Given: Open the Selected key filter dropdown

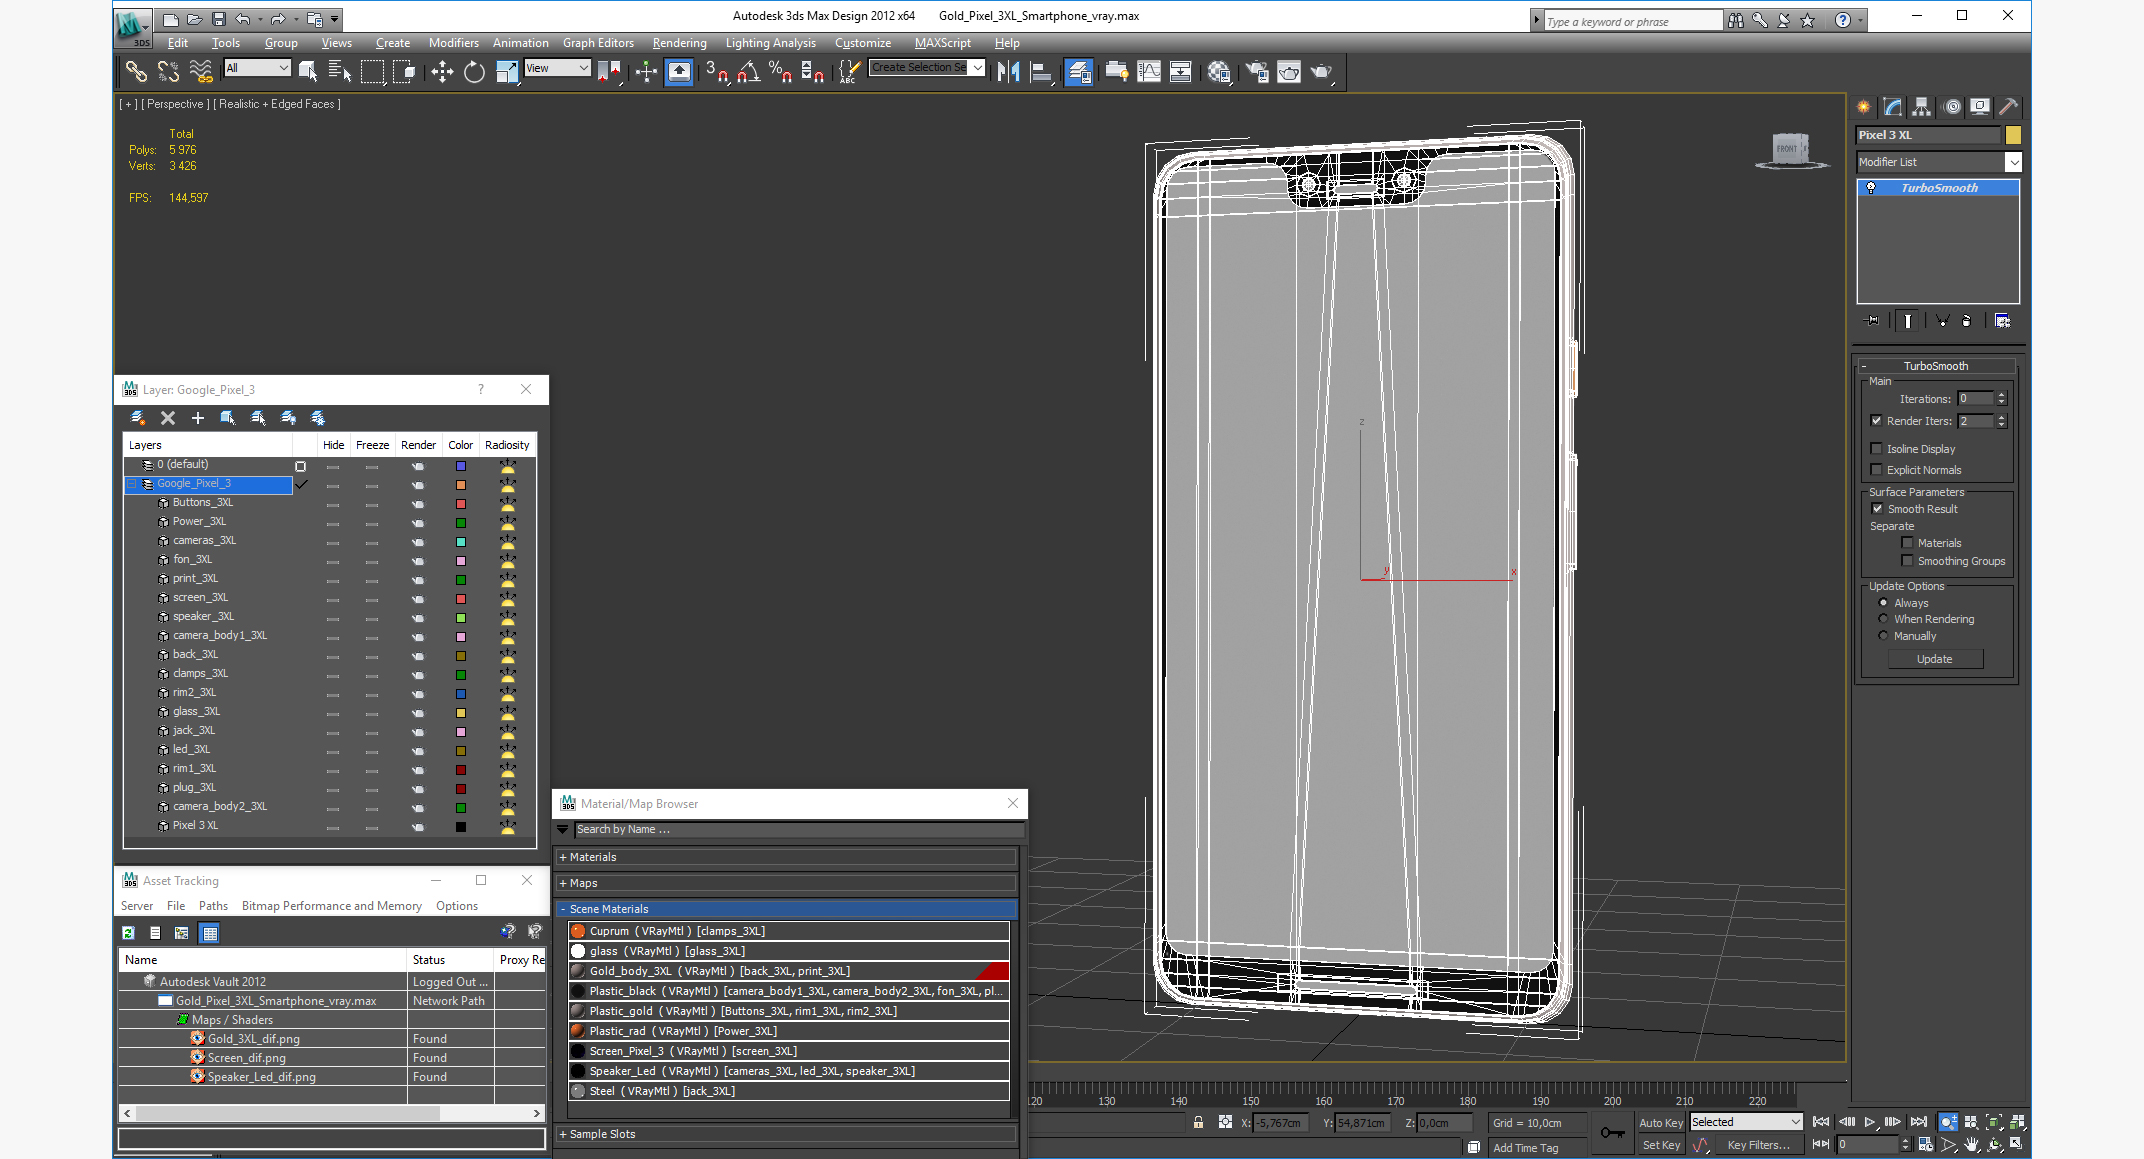Looking at the screenshot, I should [1746, 1122].
